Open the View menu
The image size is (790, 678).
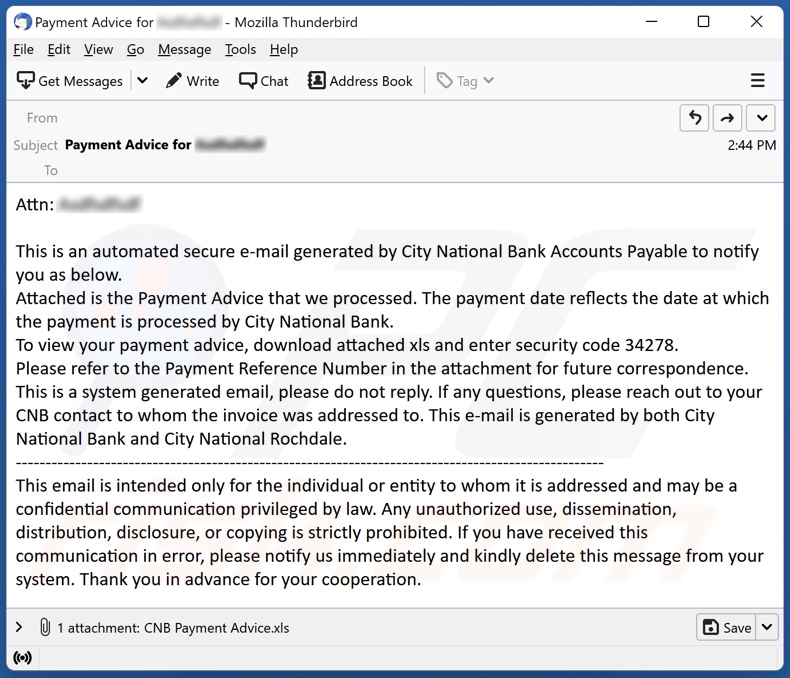point(98,49)
